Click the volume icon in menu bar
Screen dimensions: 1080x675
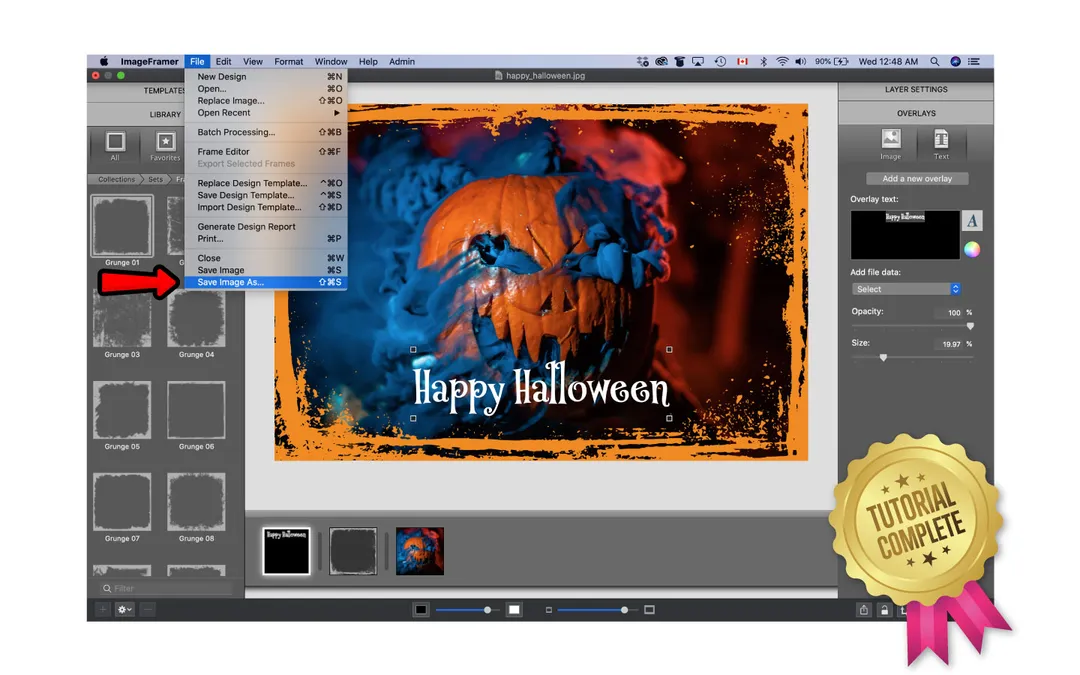800,61
